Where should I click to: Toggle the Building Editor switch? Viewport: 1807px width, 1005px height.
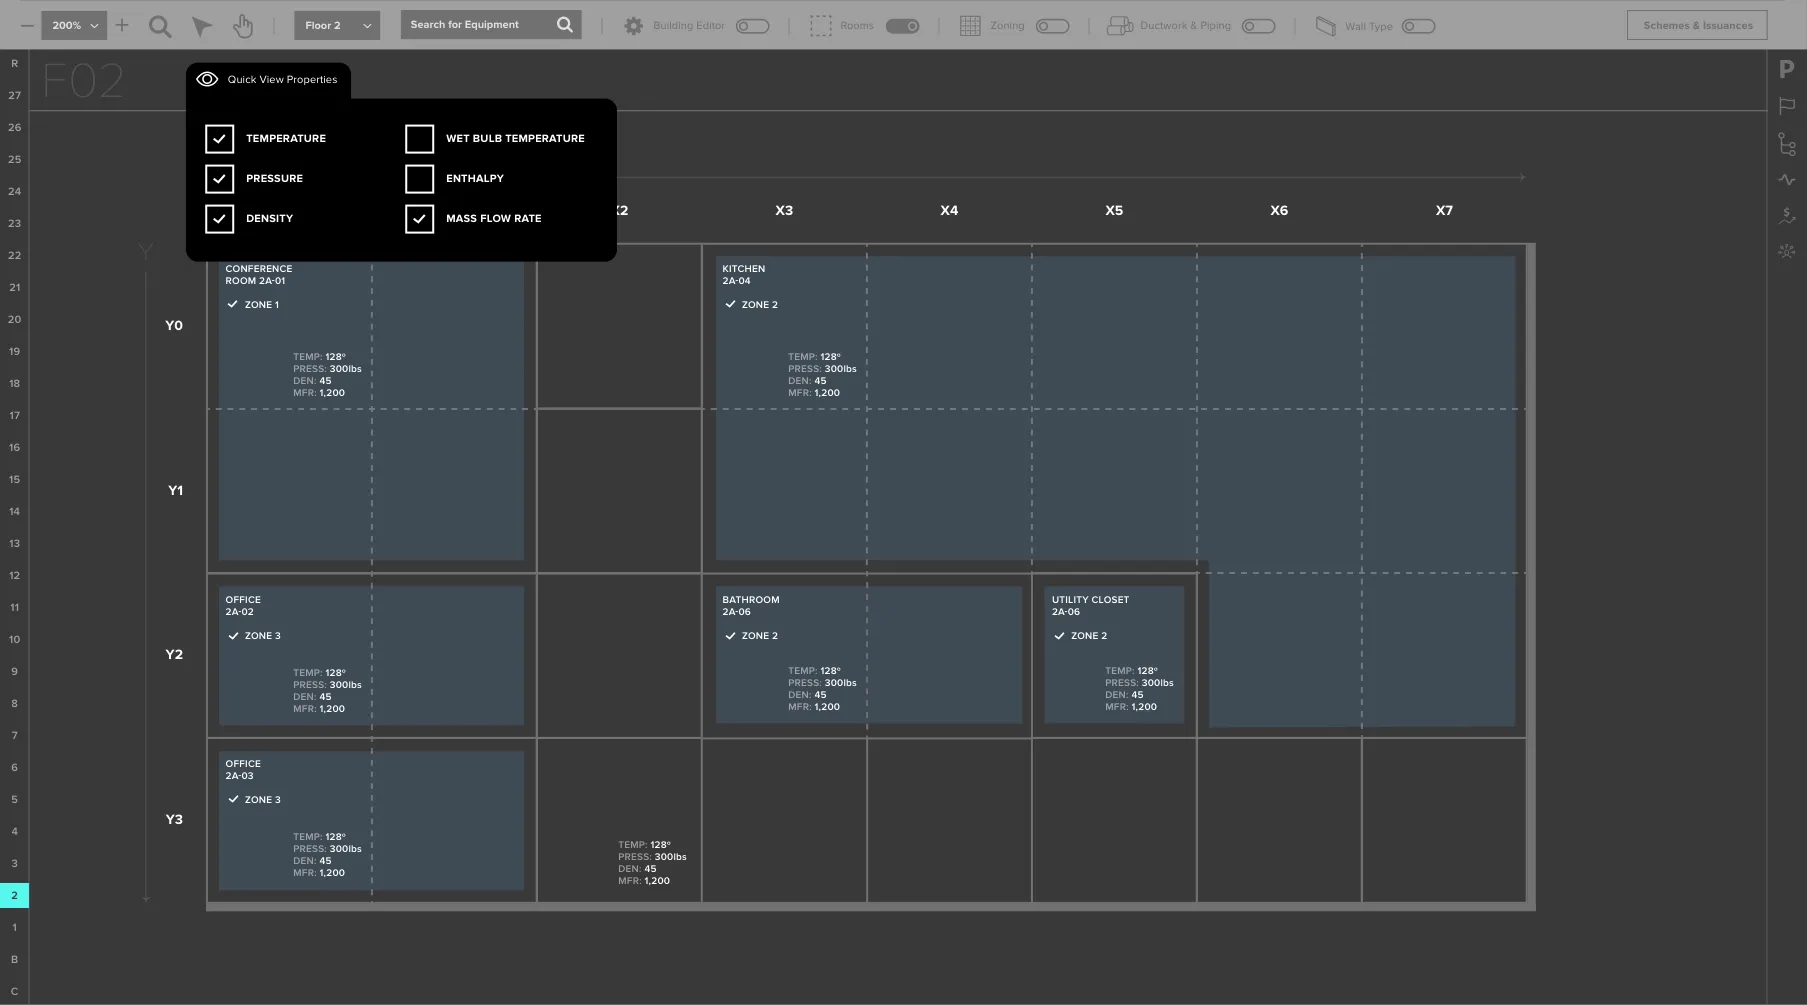point(752,26)
